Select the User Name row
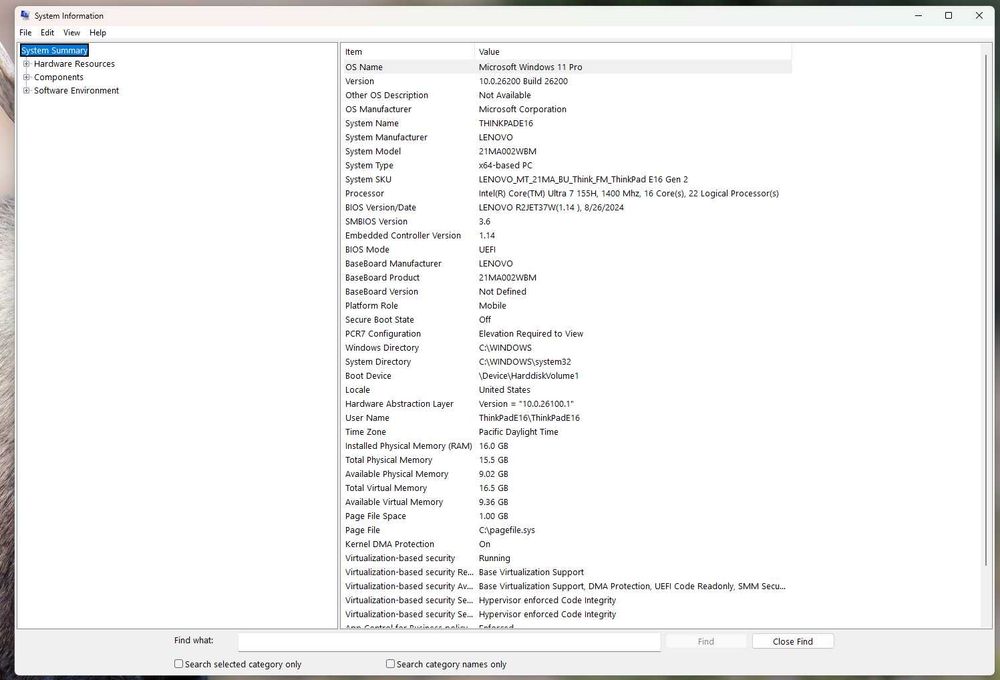The image size is (1000, 680). pos(566,418)
